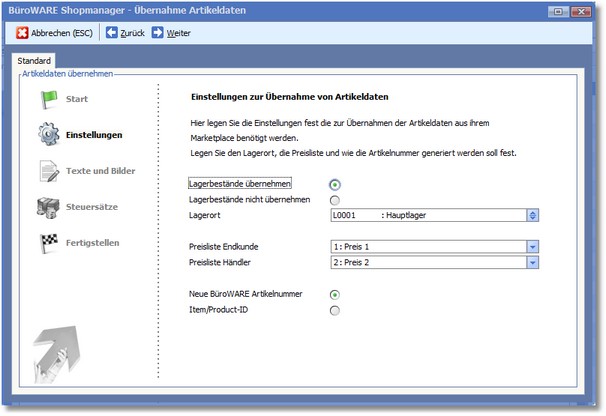606x416 pixels.
Task: Choose Neue BüroWARE Artikelnummer option
Action: 334,294
